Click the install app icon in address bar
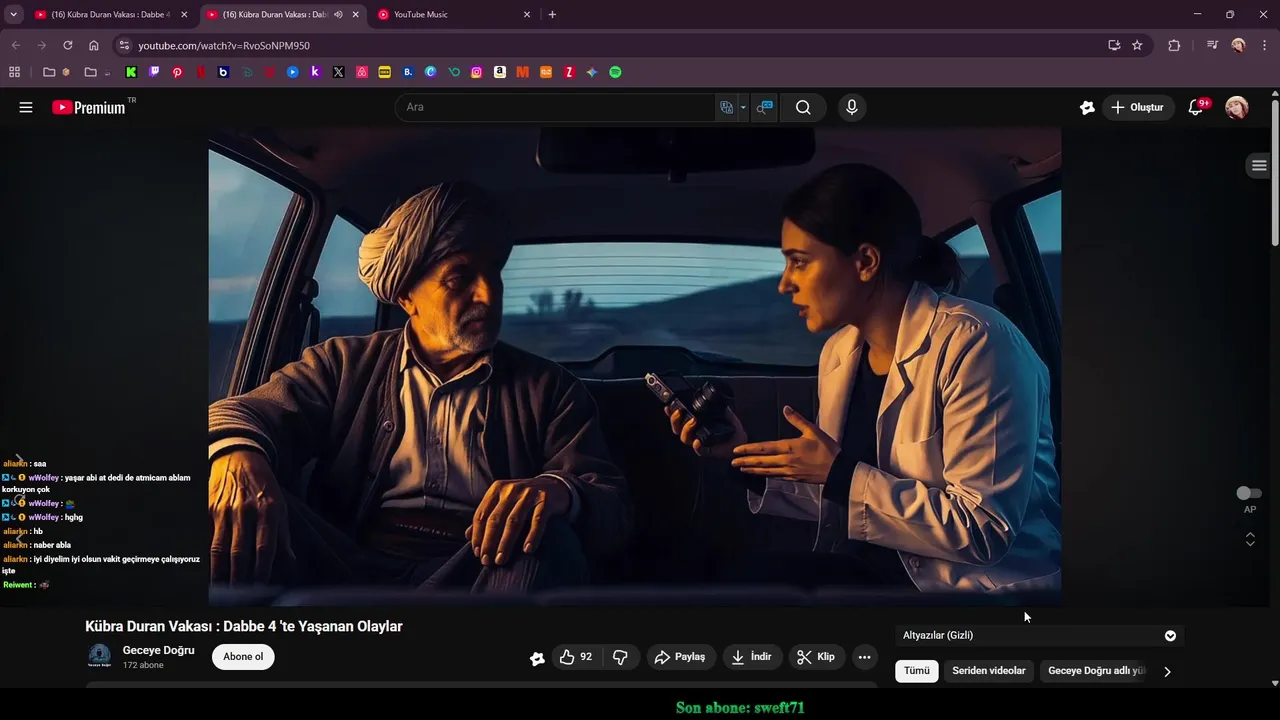 pyautogui.click(x=1114, y=45)
